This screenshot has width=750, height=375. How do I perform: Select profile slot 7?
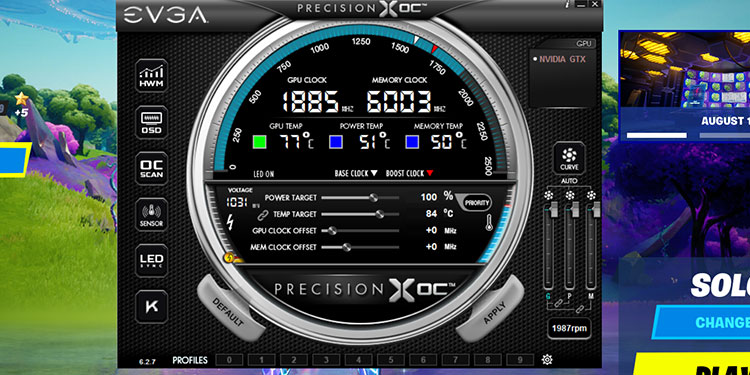click(x=455, y=360)
